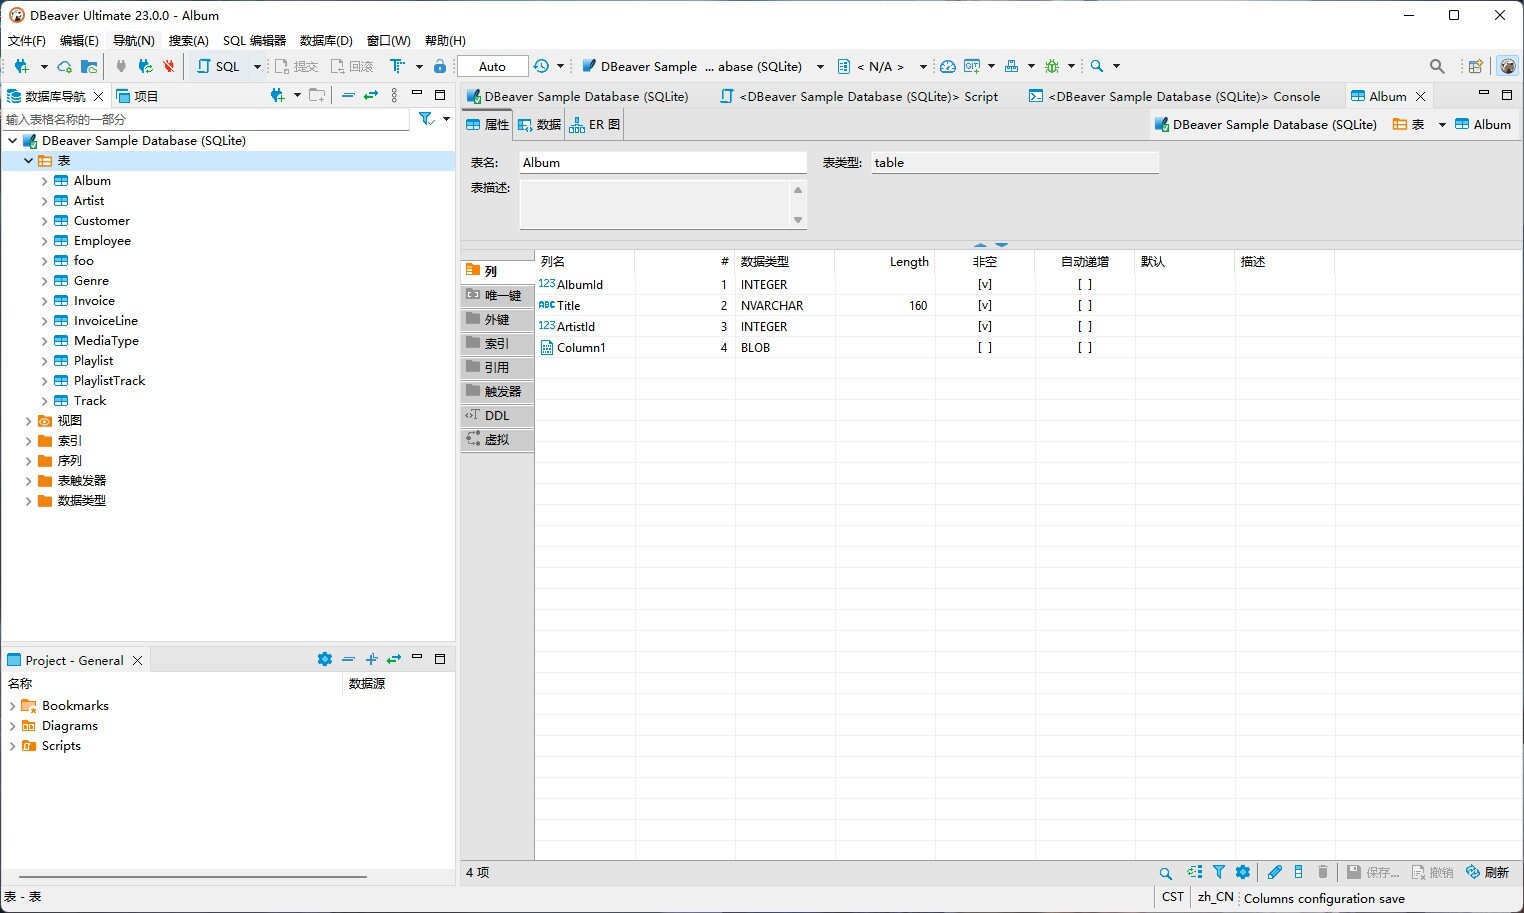The width and height of the screenshot is (1524, 913).
Task: Click the Album breadcrumb at top right
Action: 1483,125
